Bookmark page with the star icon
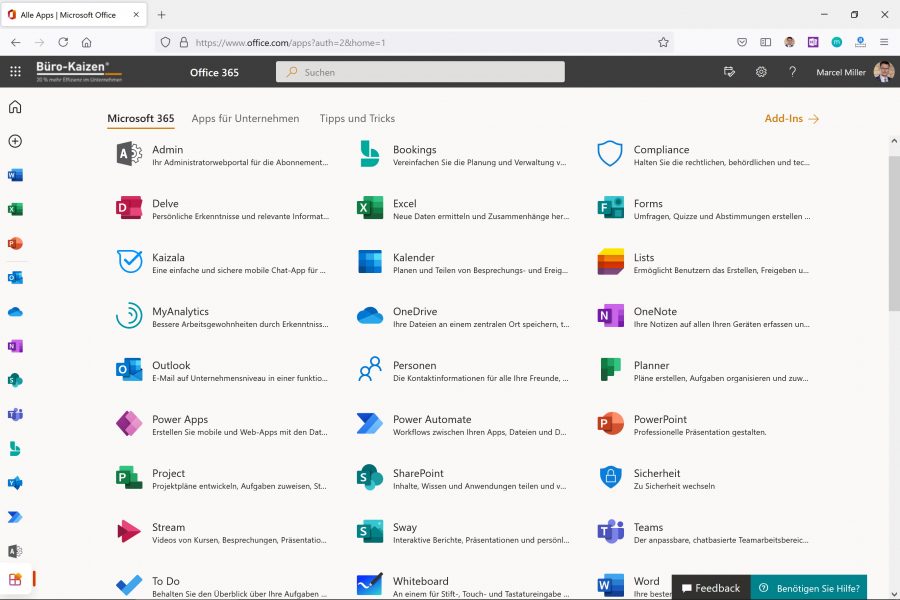 click(664, 42)
